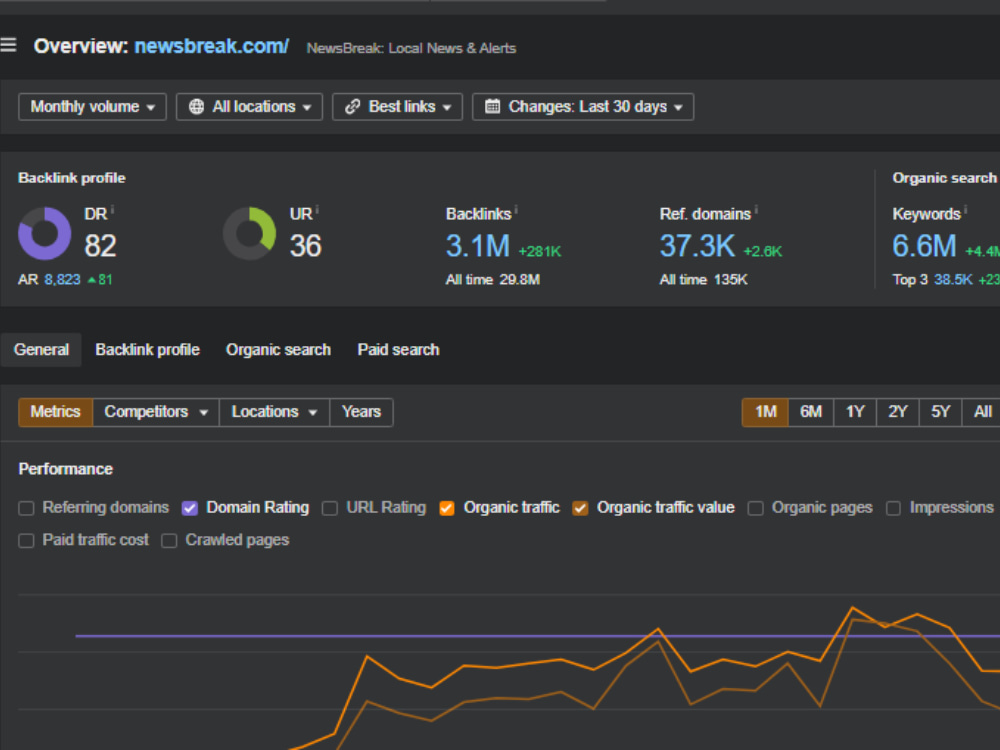This screenshot has height=750, width=1000.
Task: Open the newsbreak.com/ link
Action: pyautogui.click(x=212, y=46)
